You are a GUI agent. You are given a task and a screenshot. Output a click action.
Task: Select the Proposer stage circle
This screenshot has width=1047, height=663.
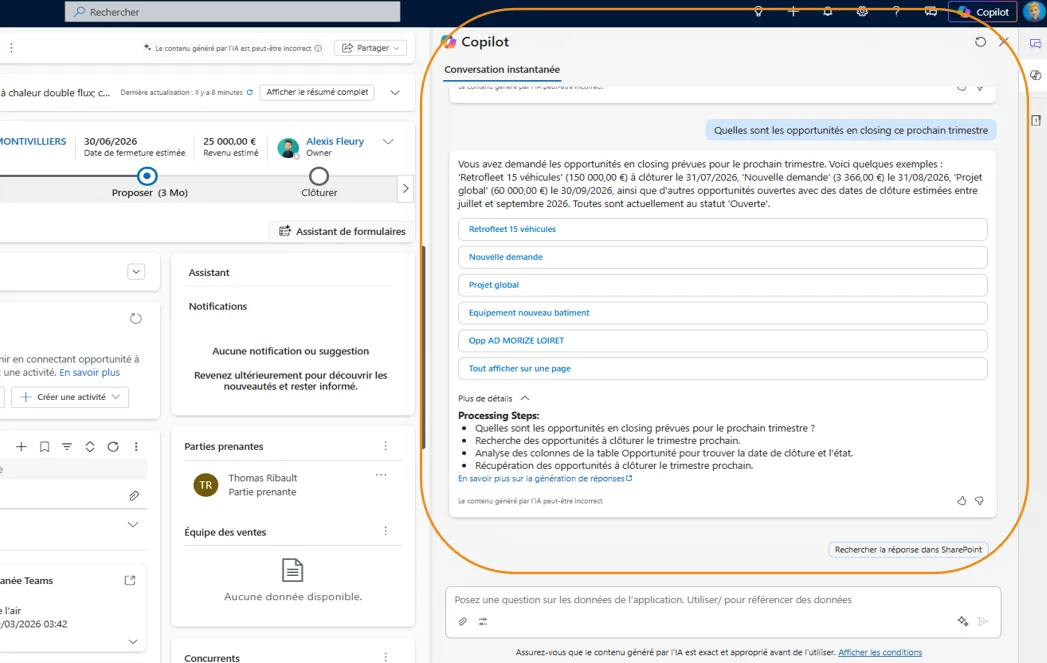(147, 176)
